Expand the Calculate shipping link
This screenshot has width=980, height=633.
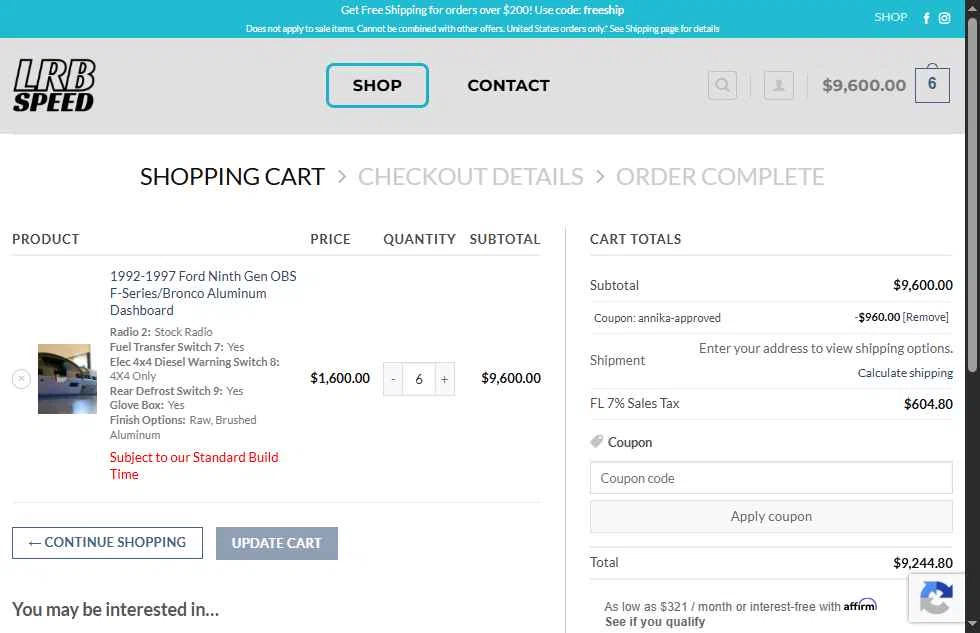tap(905, 373)
